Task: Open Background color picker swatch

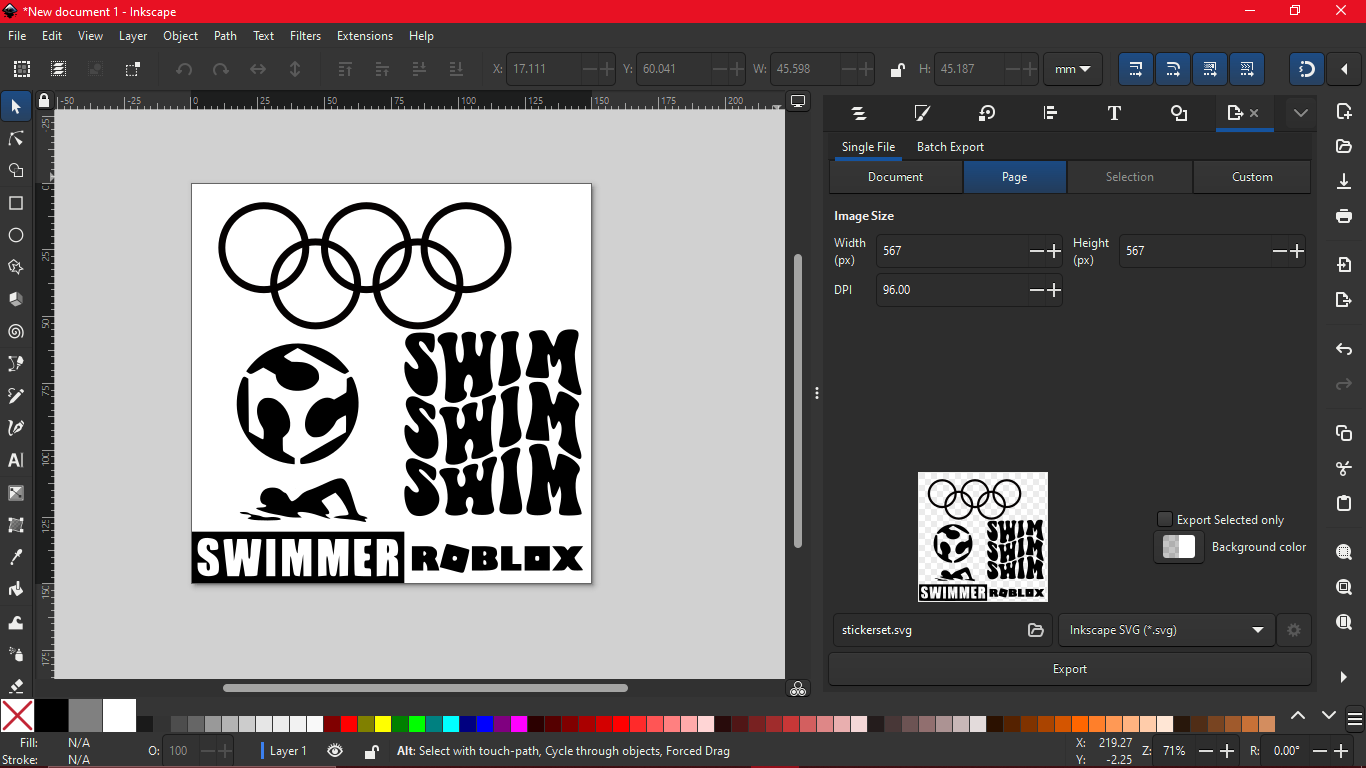Action: tap(1179, 547)
